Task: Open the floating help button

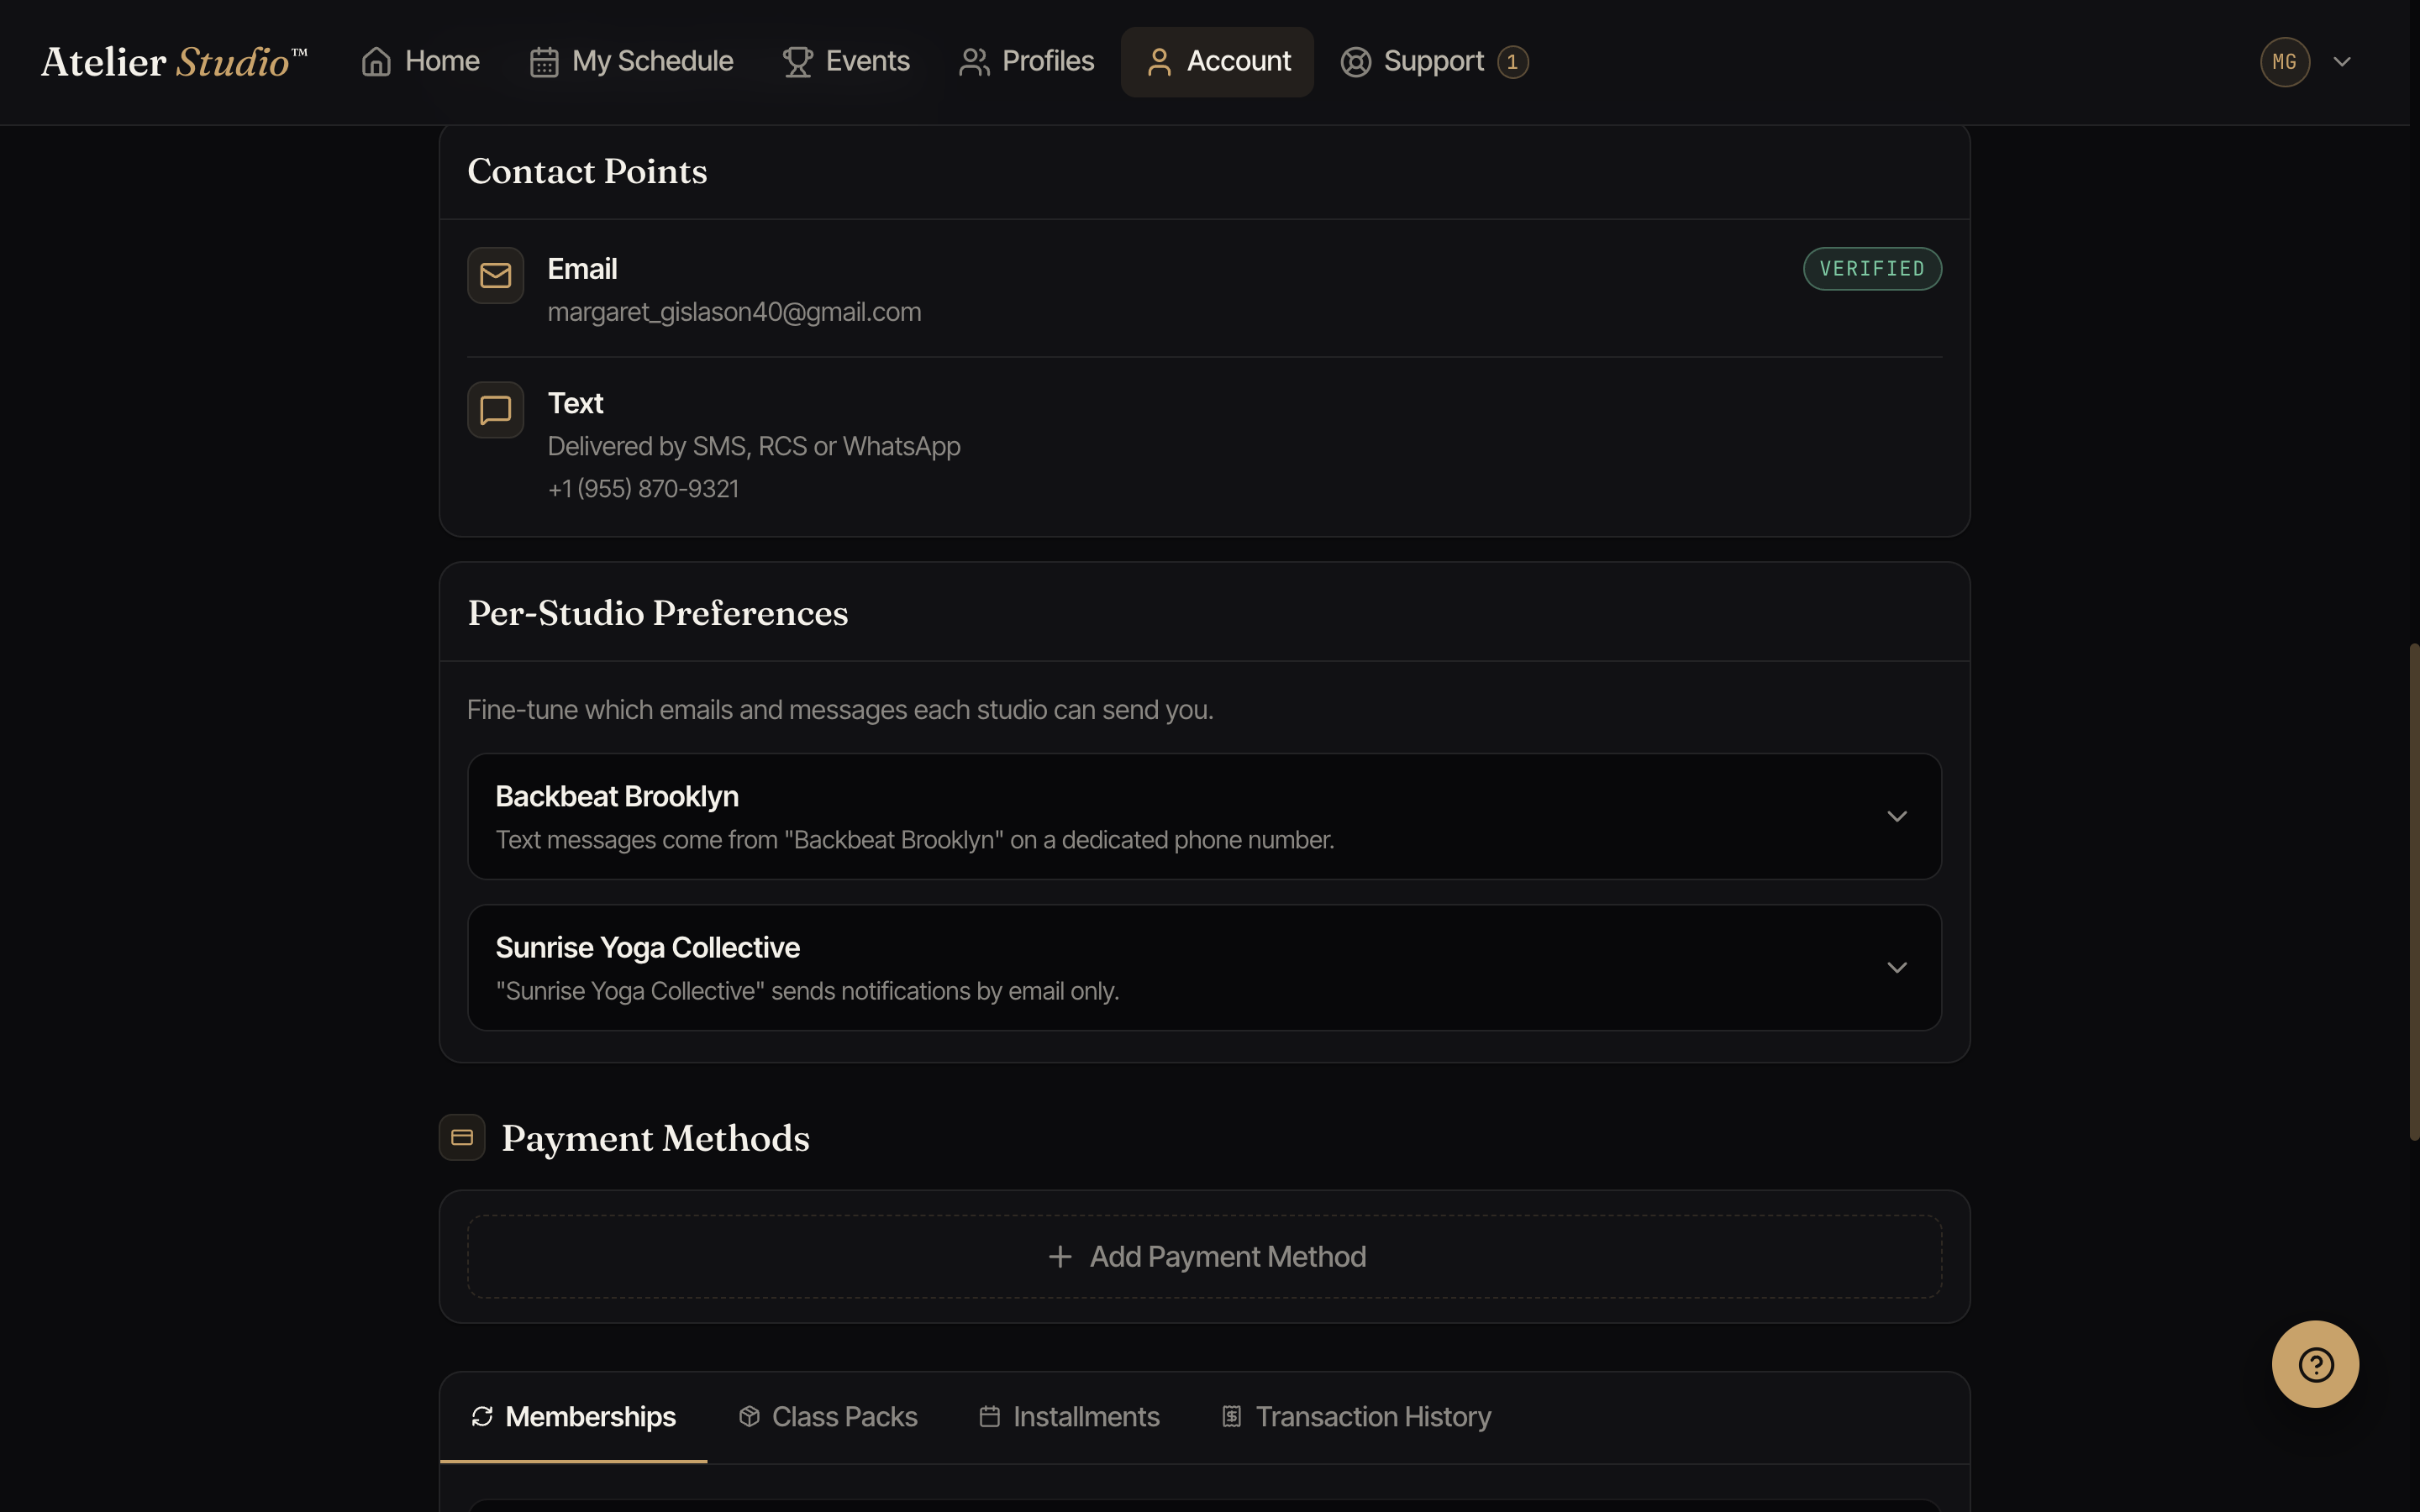Action: (2315, 1365)
